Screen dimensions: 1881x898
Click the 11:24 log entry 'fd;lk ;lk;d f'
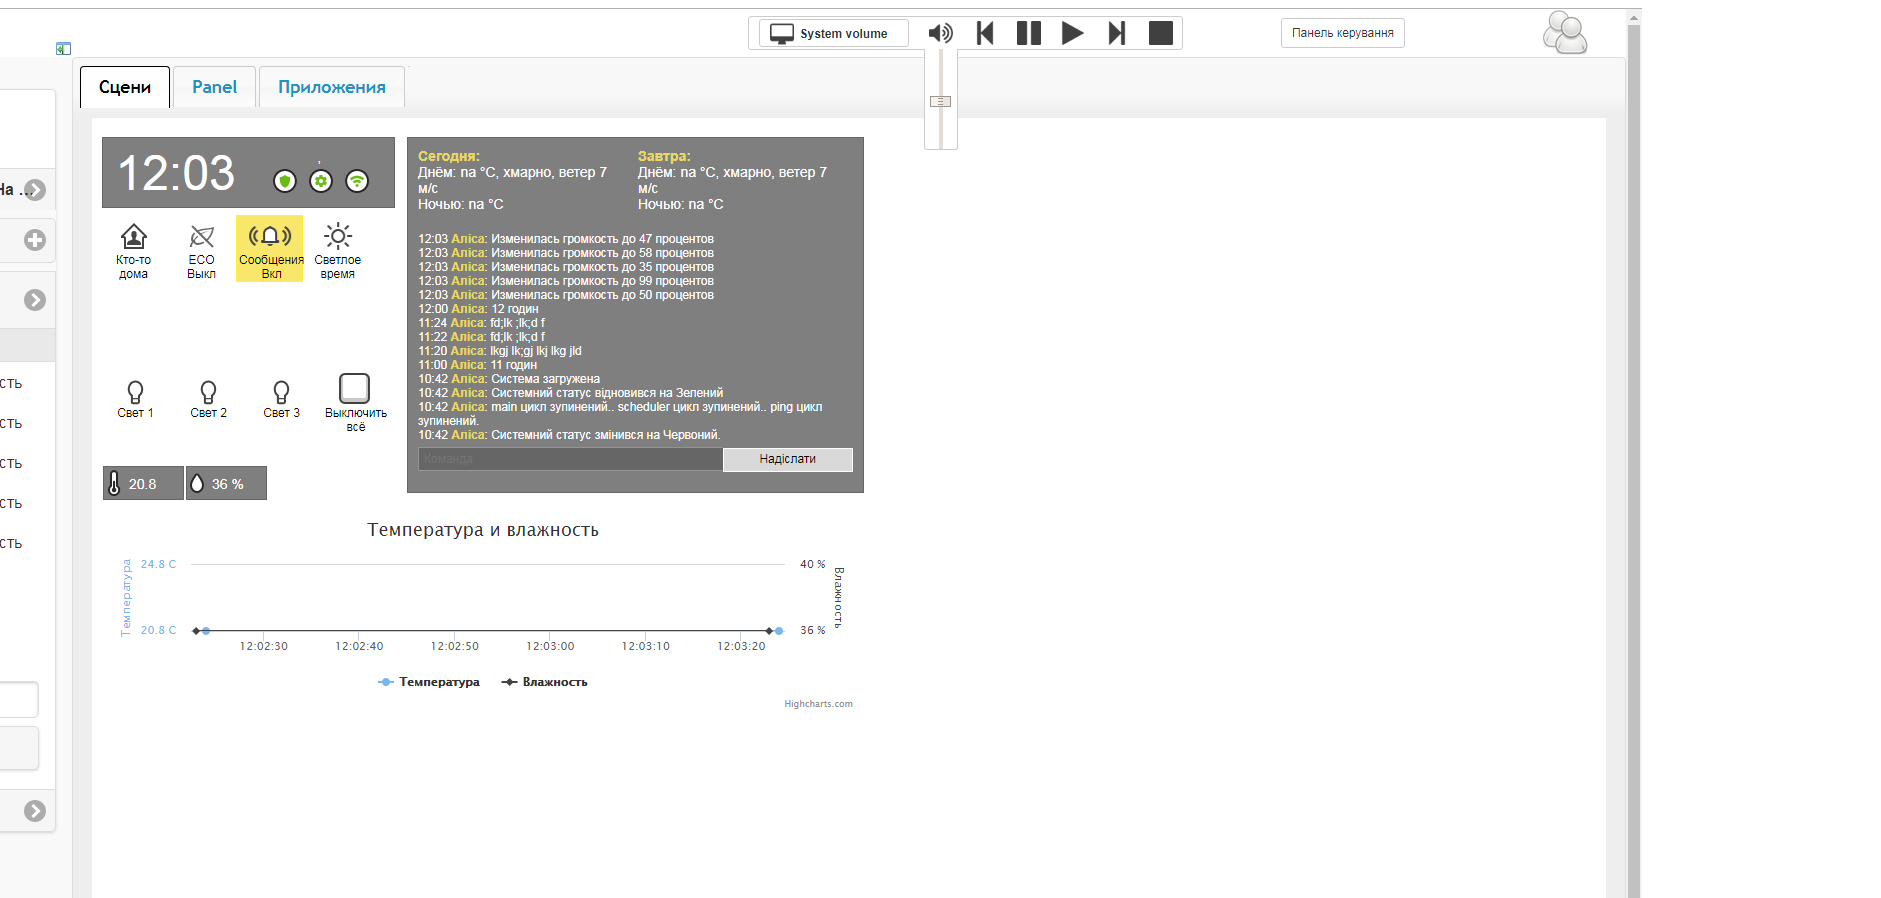[x=482, y=323]
